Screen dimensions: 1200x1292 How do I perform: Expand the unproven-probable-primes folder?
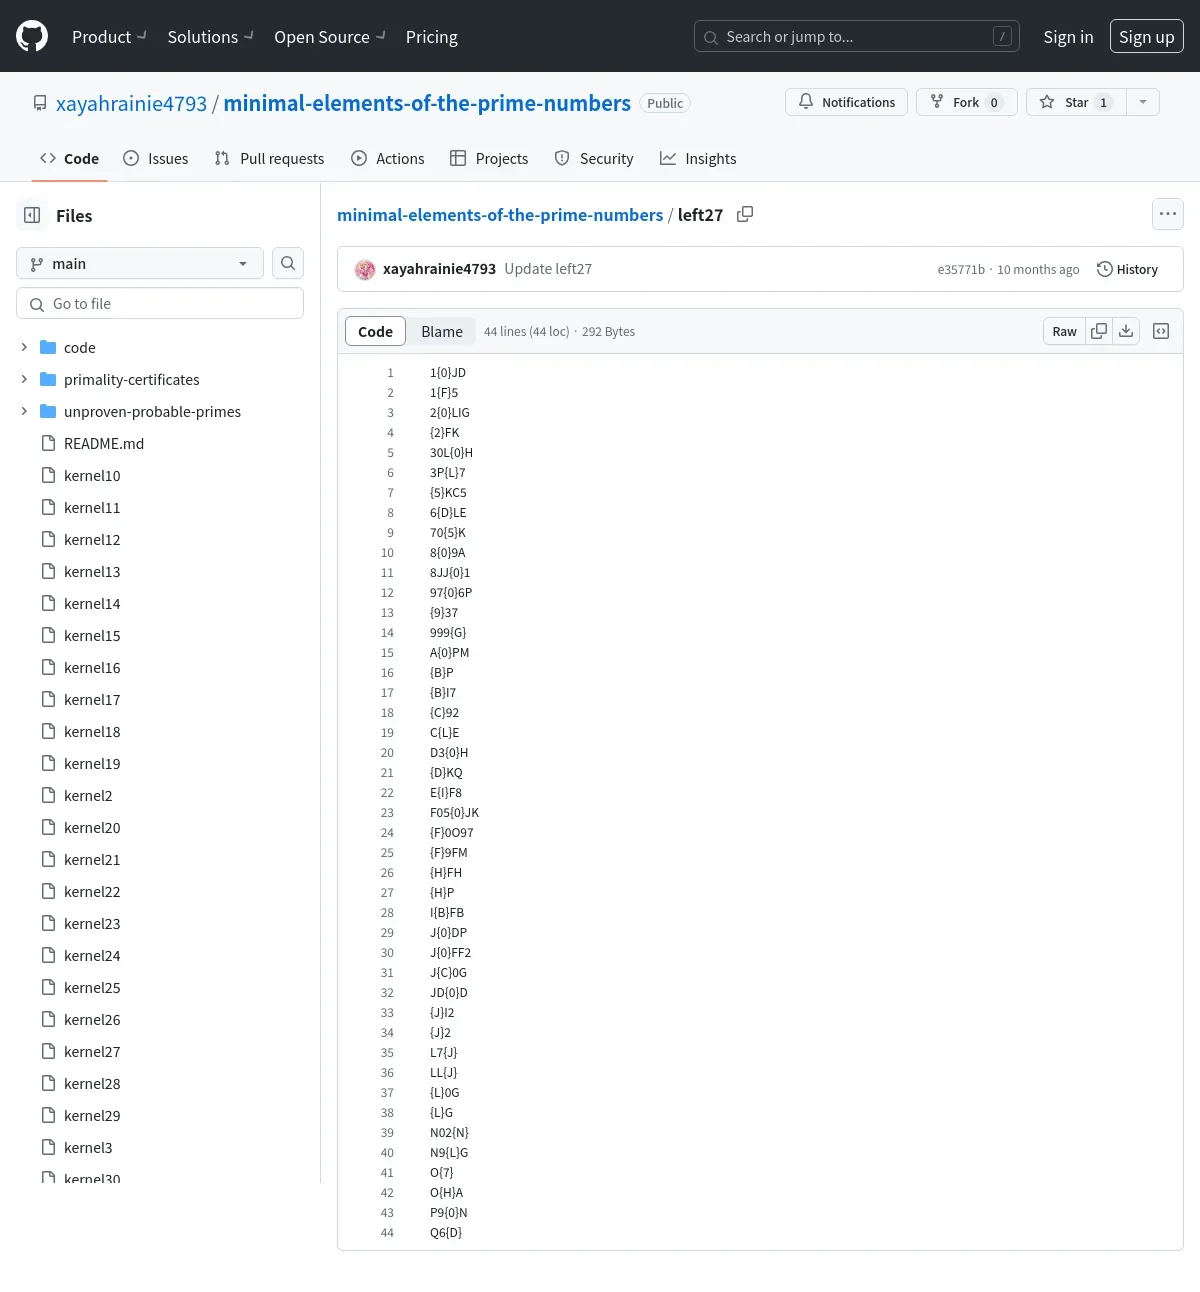(x=24, y=411)
